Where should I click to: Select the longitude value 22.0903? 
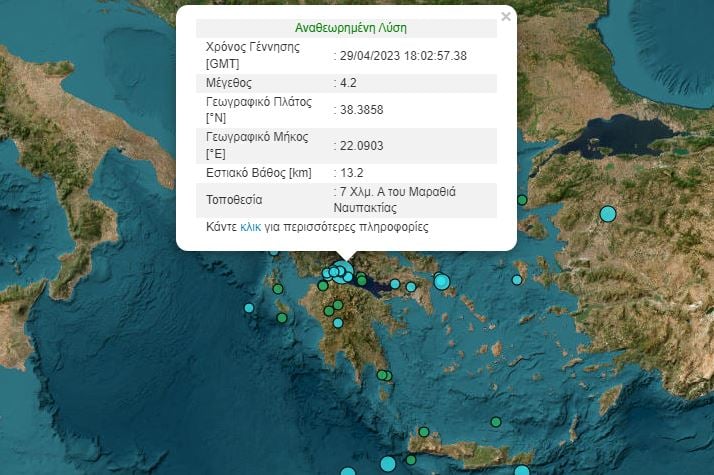[x=362, y=146]
